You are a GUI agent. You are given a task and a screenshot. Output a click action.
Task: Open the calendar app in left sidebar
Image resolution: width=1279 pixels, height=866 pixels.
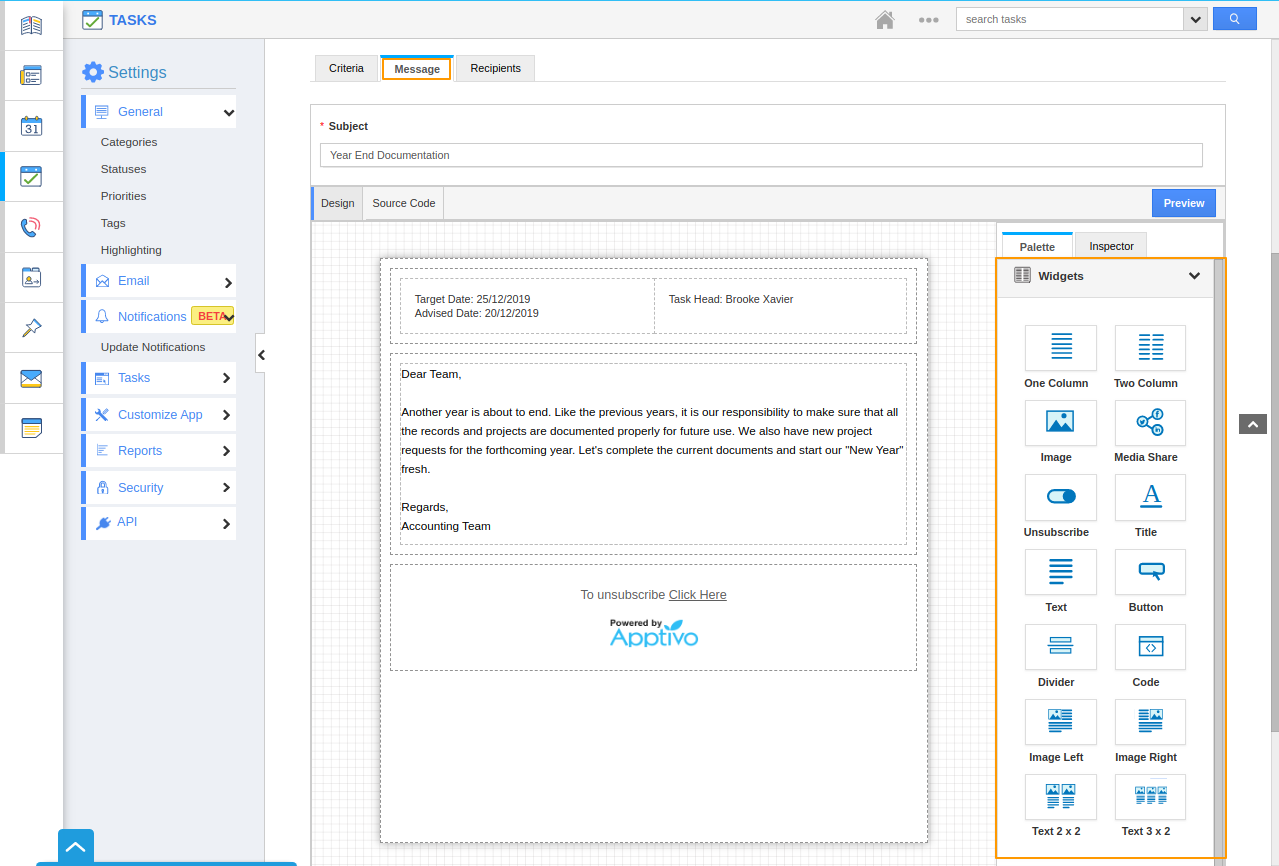click(x=31, y=126)
